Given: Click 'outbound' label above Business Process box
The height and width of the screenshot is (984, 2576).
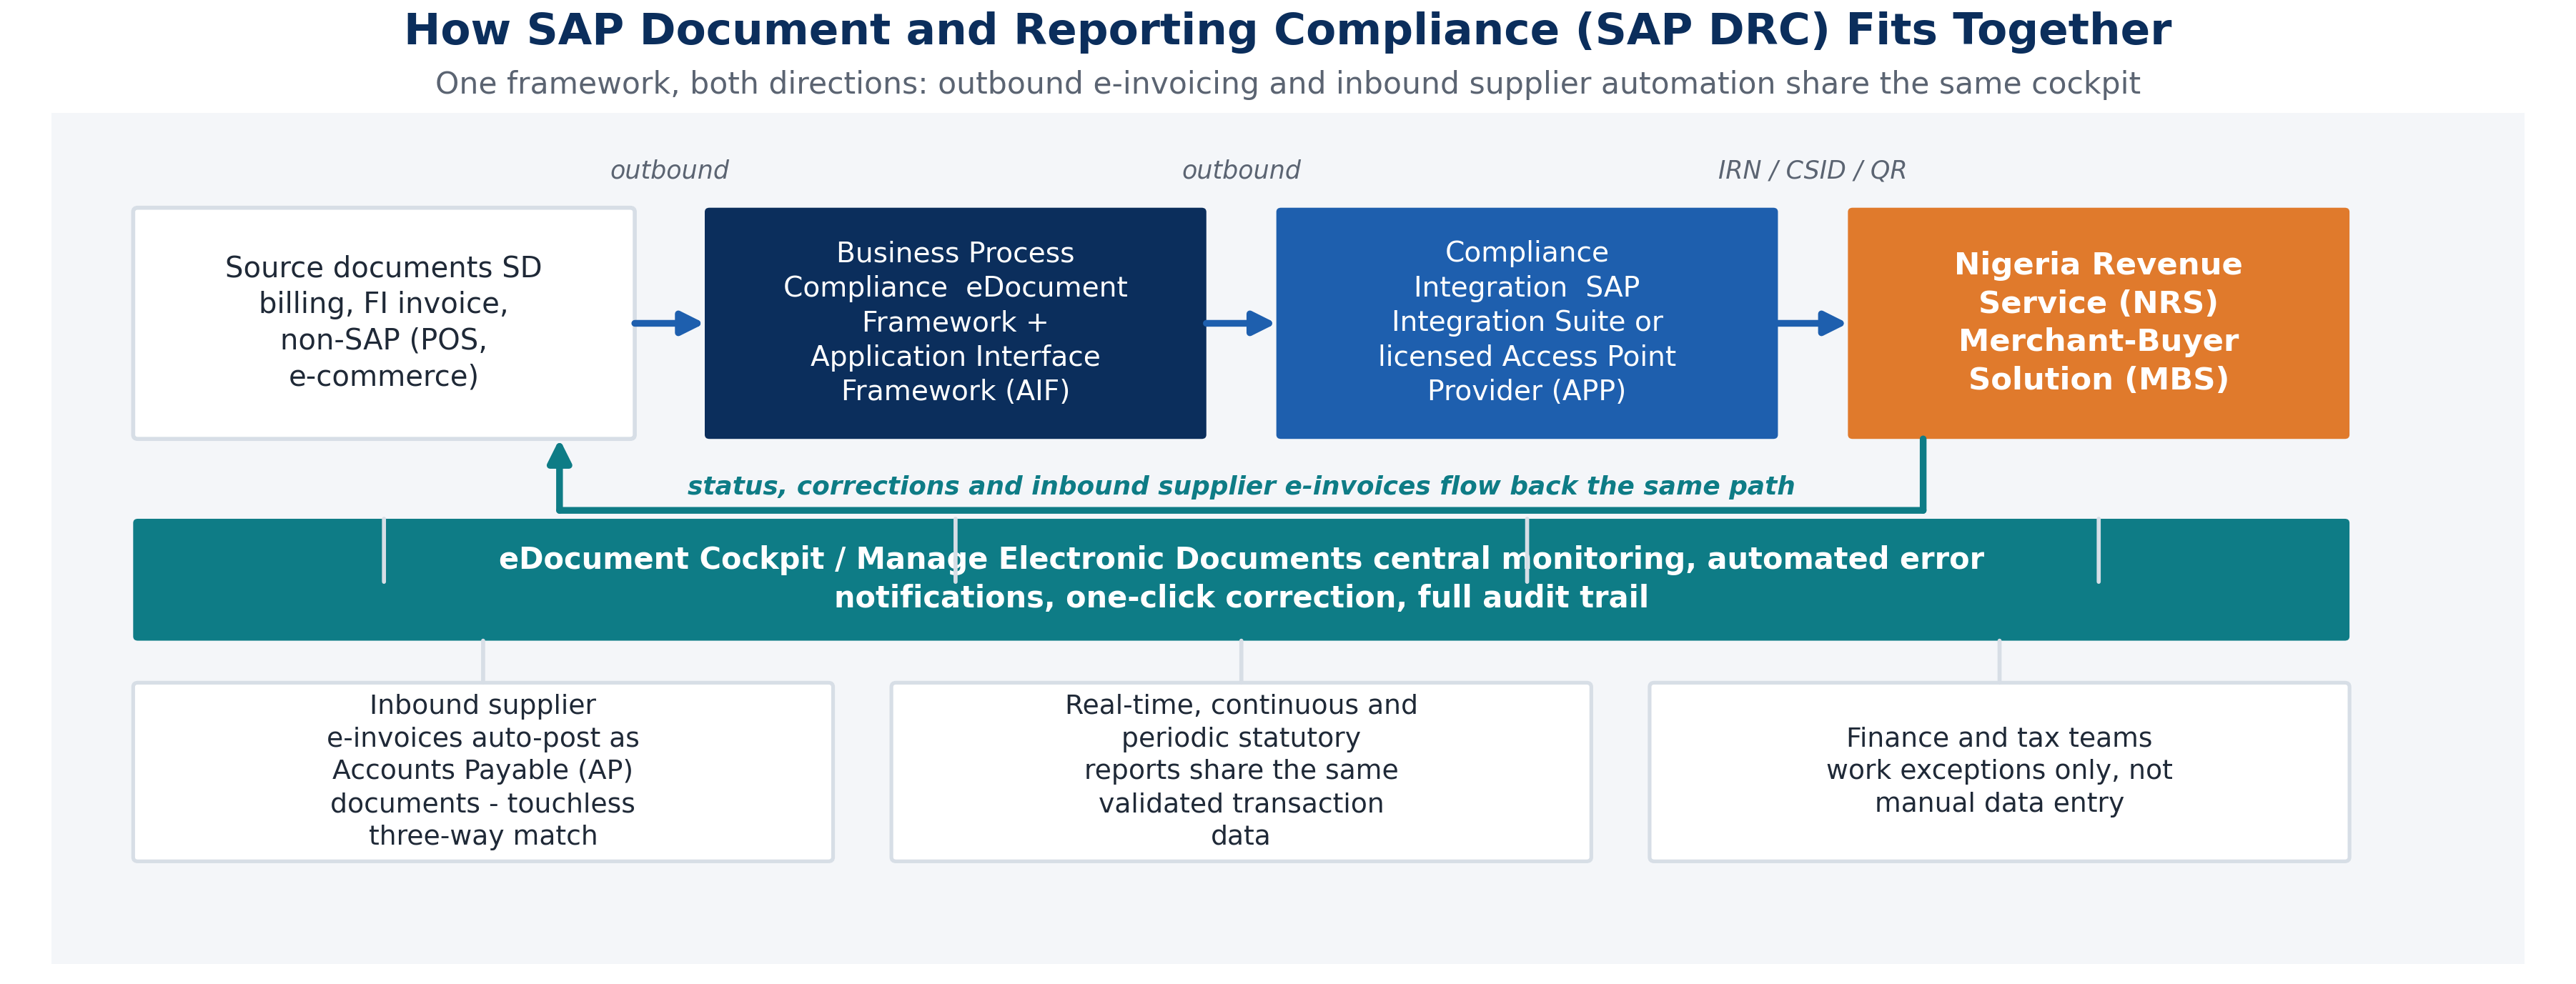Looking at the screenshot, I should coord(669,170).
